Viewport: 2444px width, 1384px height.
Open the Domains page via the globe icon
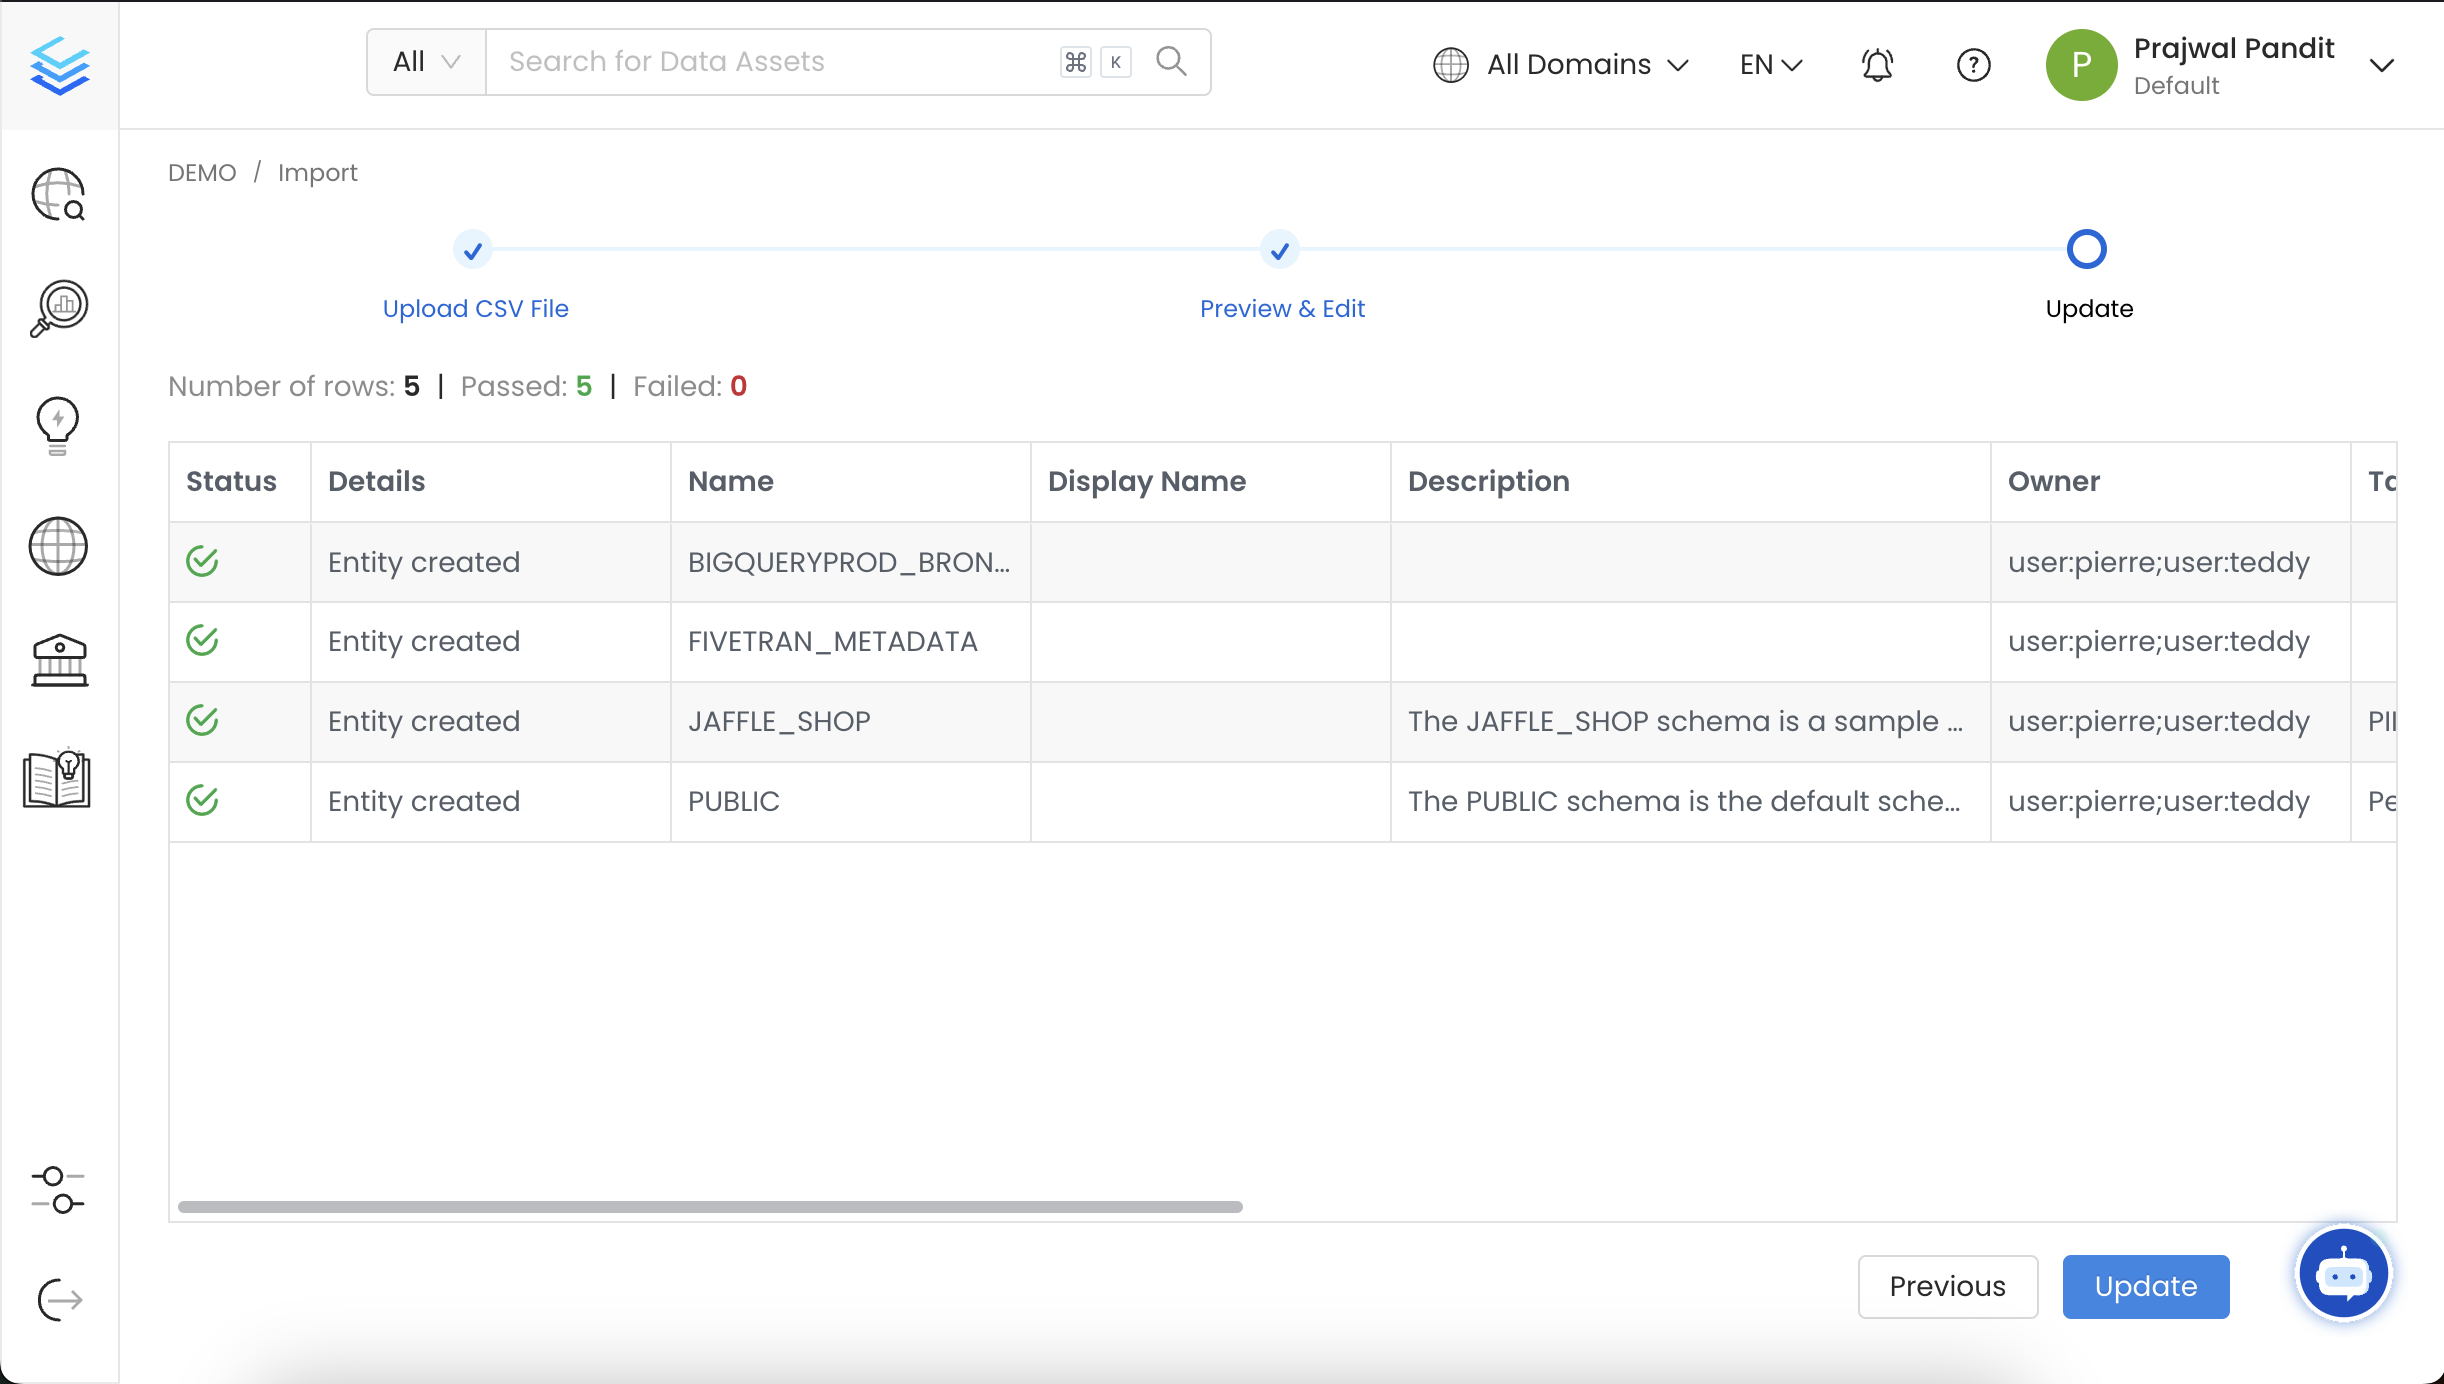pos(57,546)
